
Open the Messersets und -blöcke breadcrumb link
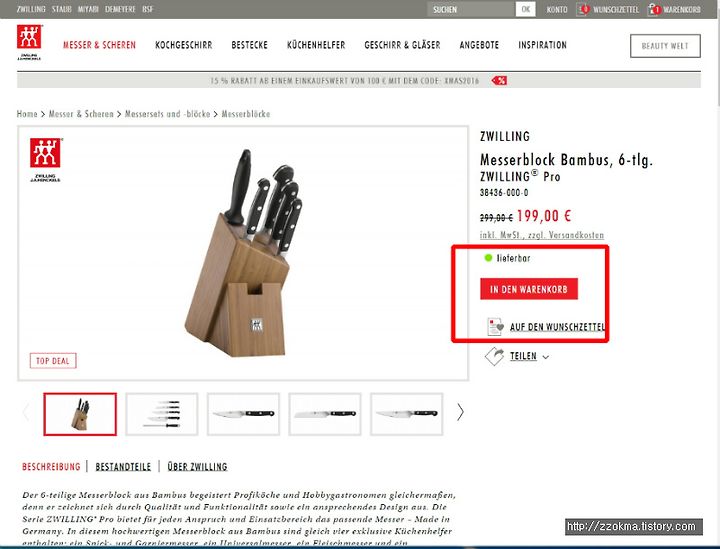168,114
